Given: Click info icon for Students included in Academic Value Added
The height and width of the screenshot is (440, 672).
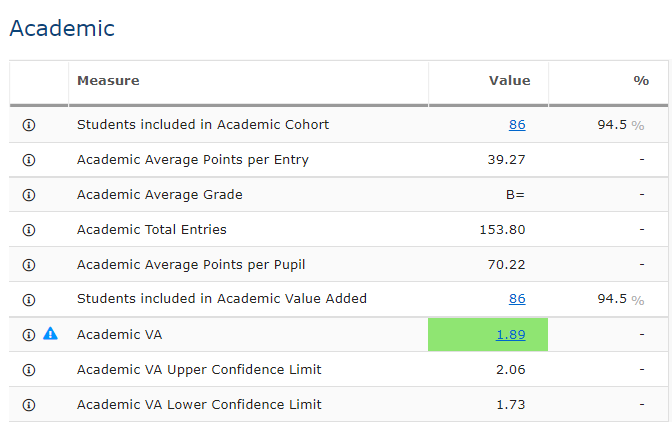Looking at the screenshot, I should click(x=28, y=299).
